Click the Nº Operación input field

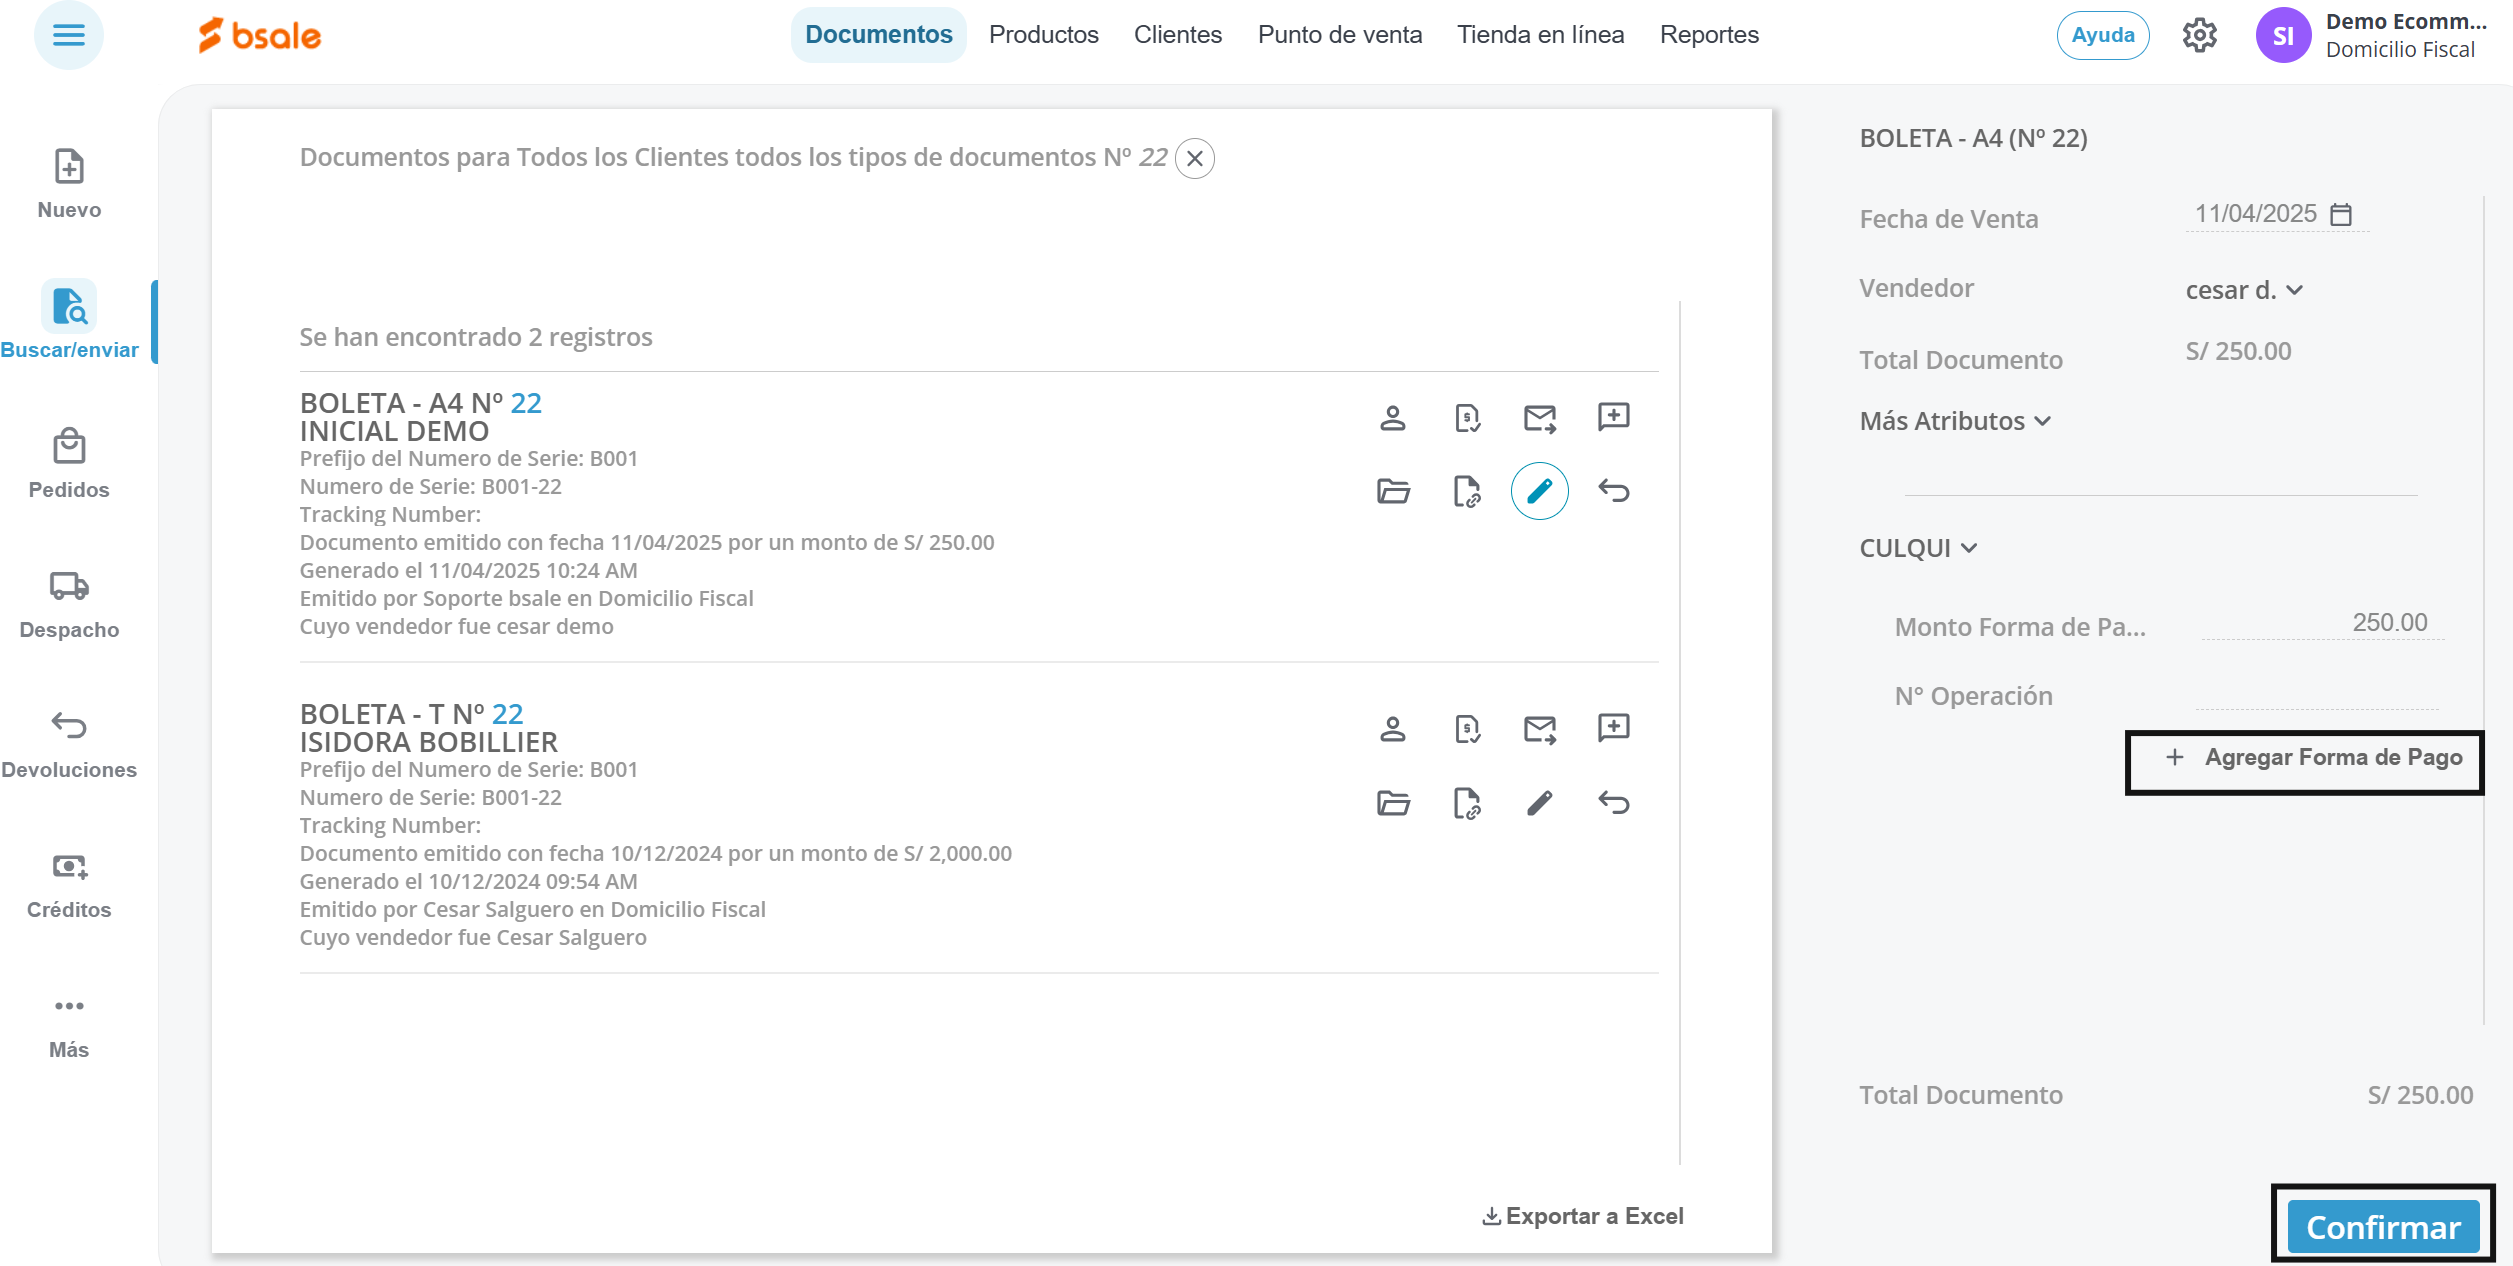pos(2315,694)
